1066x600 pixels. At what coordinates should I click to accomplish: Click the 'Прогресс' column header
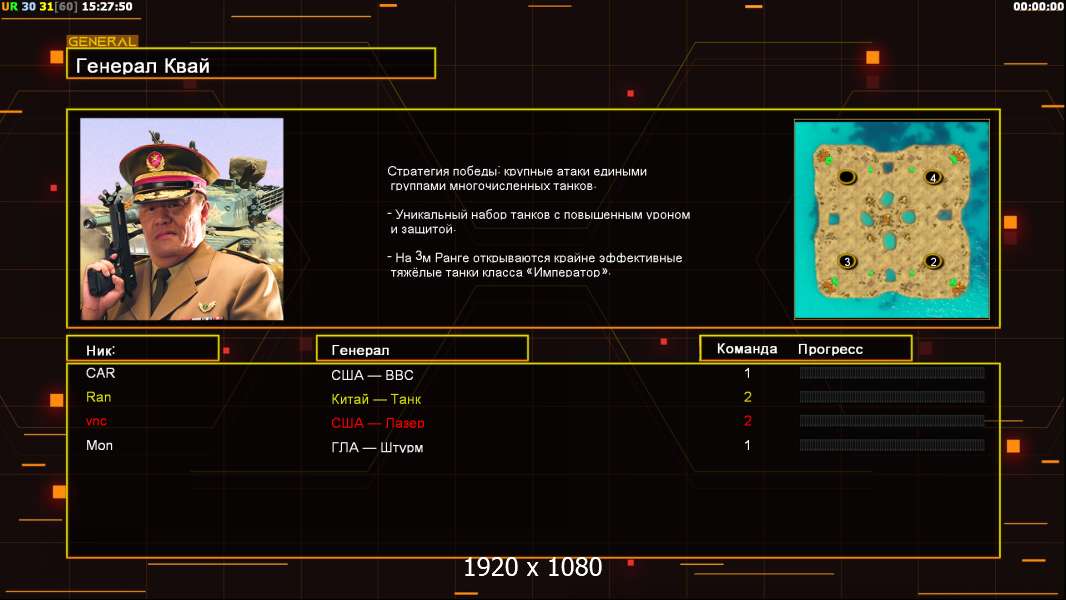(830, 349)
